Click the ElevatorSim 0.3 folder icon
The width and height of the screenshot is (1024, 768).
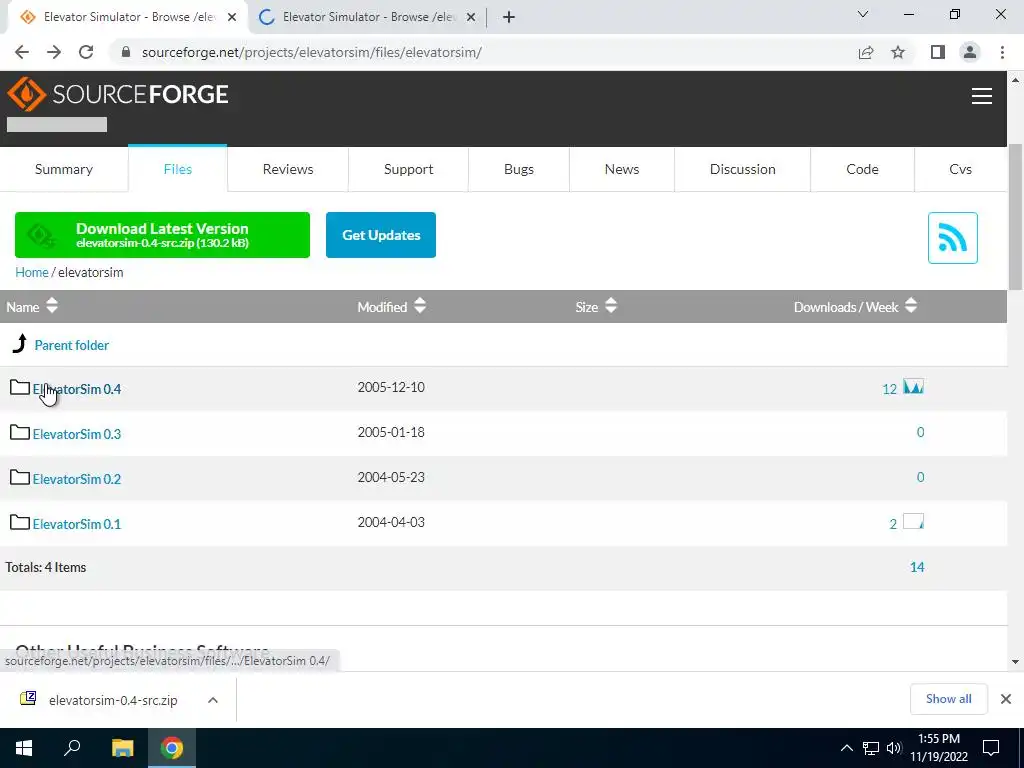pos(20,432)
